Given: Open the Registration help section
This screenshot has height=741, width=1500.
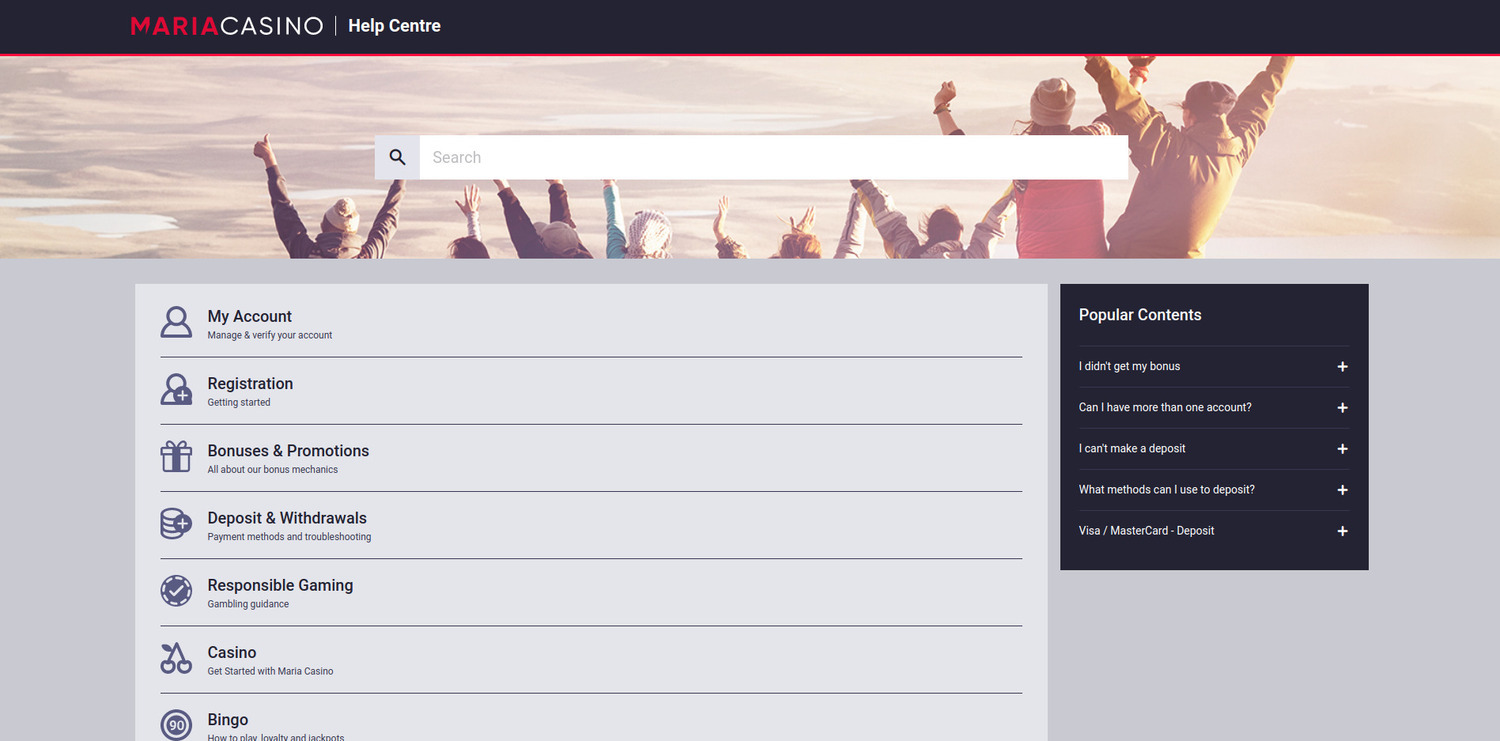Looking at the screenshot, I should coord(250,384).
